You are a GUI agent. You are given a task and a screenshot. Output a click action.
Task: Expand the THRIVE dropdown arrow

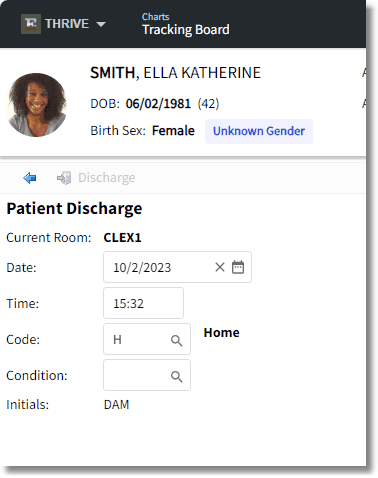101,24
